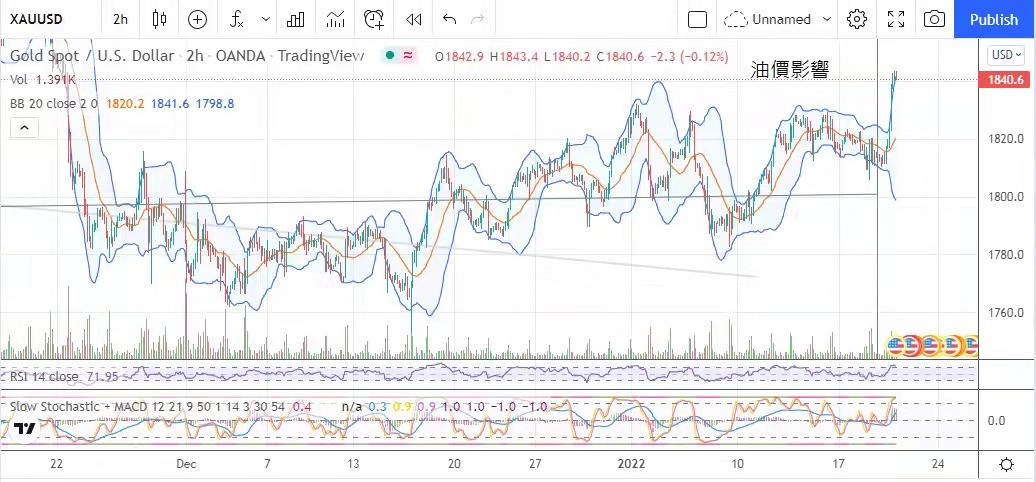Open the candlestick chart style selector
The width and height of the screenshot is (1036, 482).
pos(160,19)
